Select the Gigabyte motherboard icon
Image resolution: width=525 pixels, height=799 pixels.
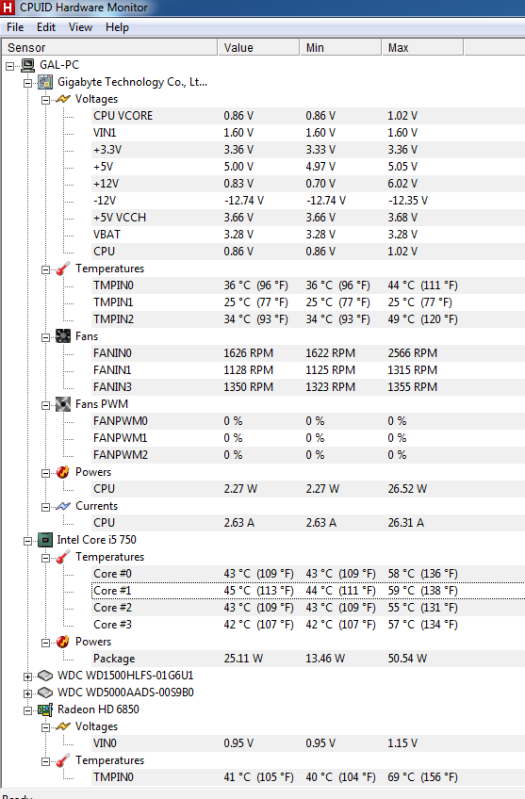[45, 82]
